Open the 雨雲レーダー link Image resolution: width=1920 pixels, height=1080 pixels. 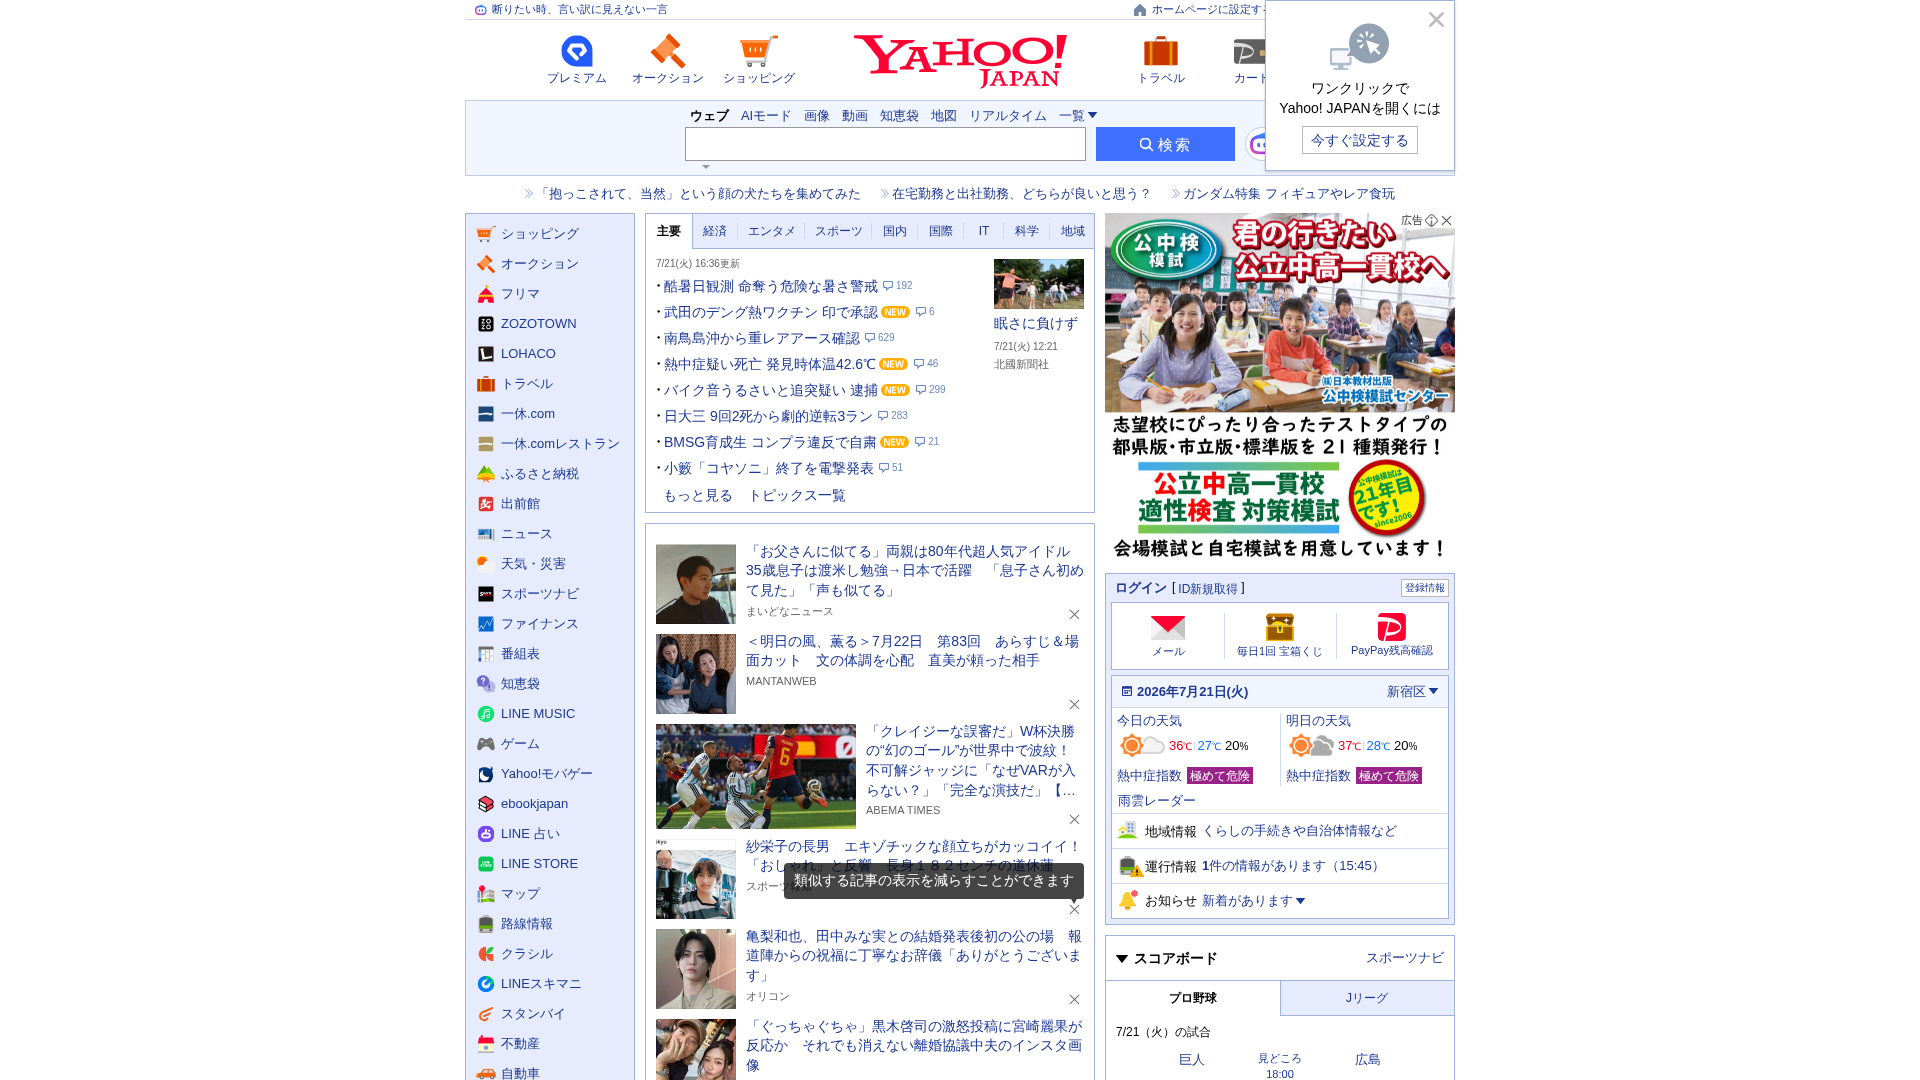[1156, 801]
